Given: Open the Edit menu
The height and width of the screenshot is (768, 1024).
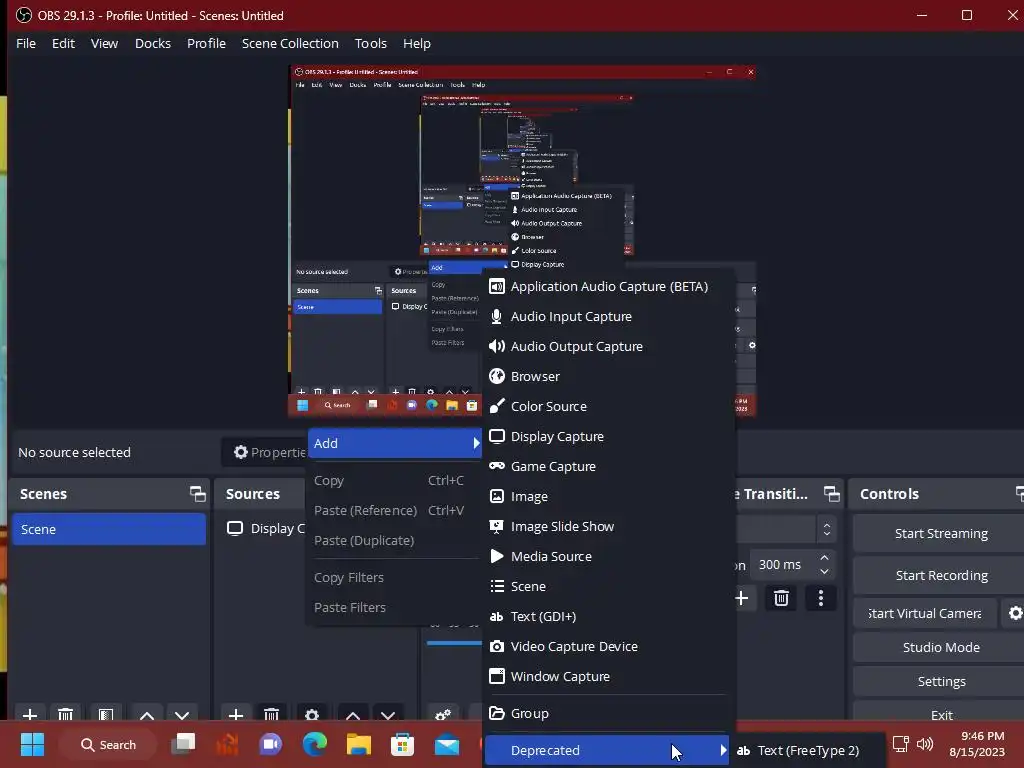Looking at the screenshot, I should pyautogui.click(x=63, y=44).
